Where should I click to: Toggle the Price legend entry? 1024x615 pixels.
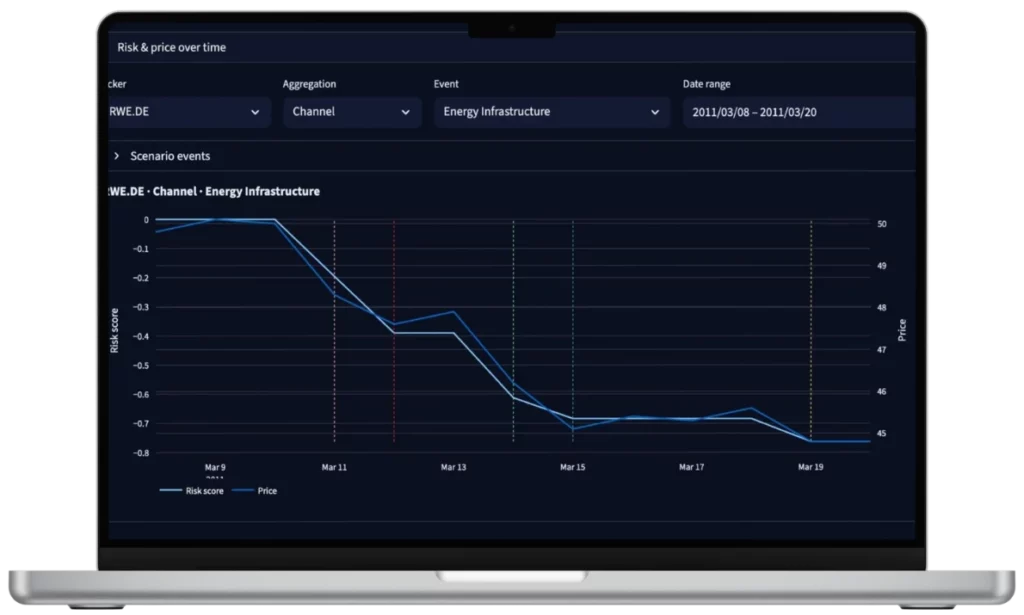pyautogui.click(x=255, y=490)
